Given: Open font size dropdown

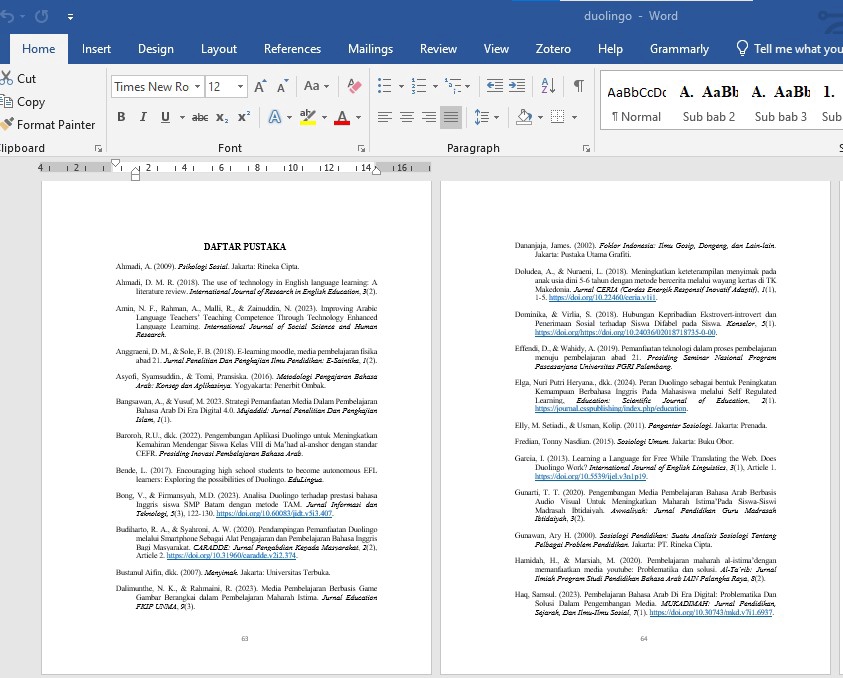Looking at the screenshot, I should (x=240, y=87).
